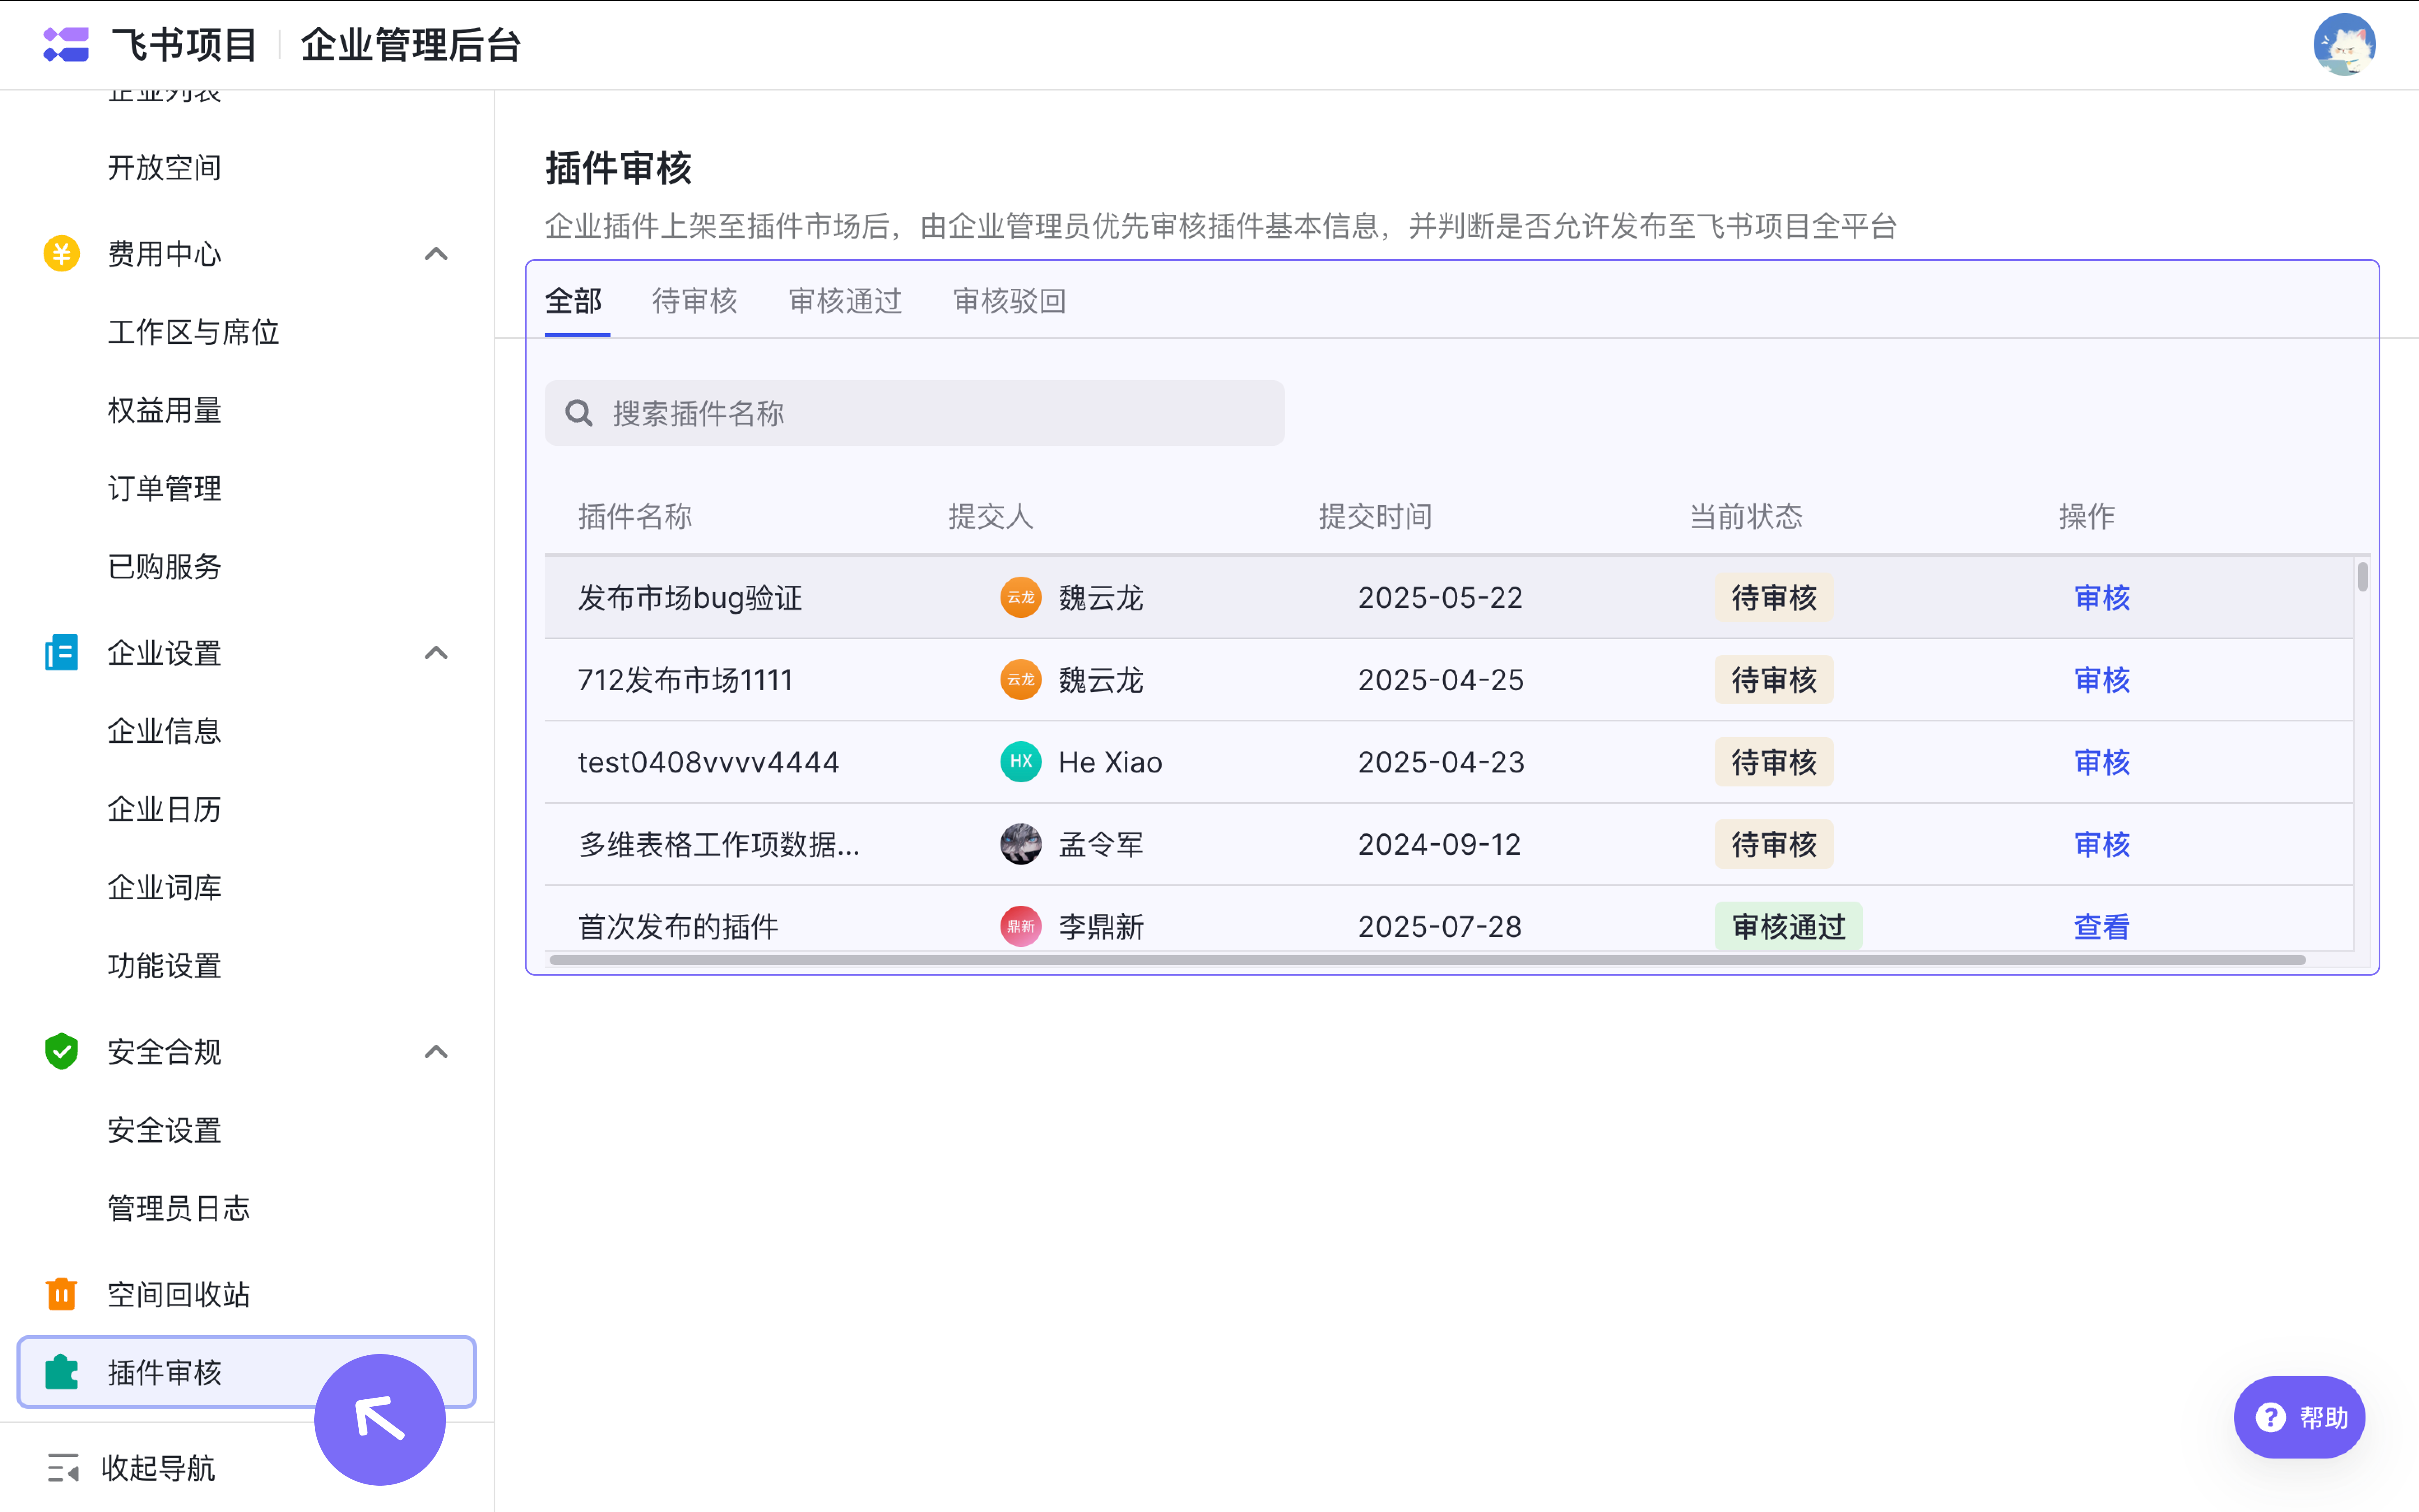Click the 712发布市场1111 plugin name
The image size is (2419, 1512).
(x=685, y=680)
